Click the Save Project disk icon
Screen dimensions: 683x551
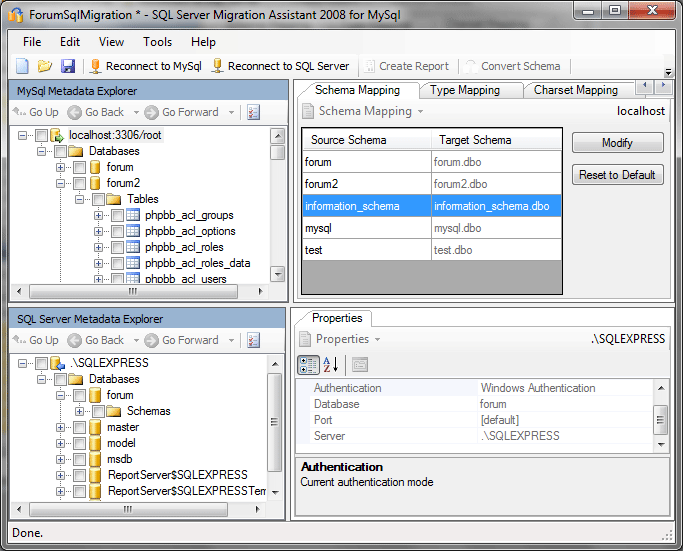coord(67,66)
